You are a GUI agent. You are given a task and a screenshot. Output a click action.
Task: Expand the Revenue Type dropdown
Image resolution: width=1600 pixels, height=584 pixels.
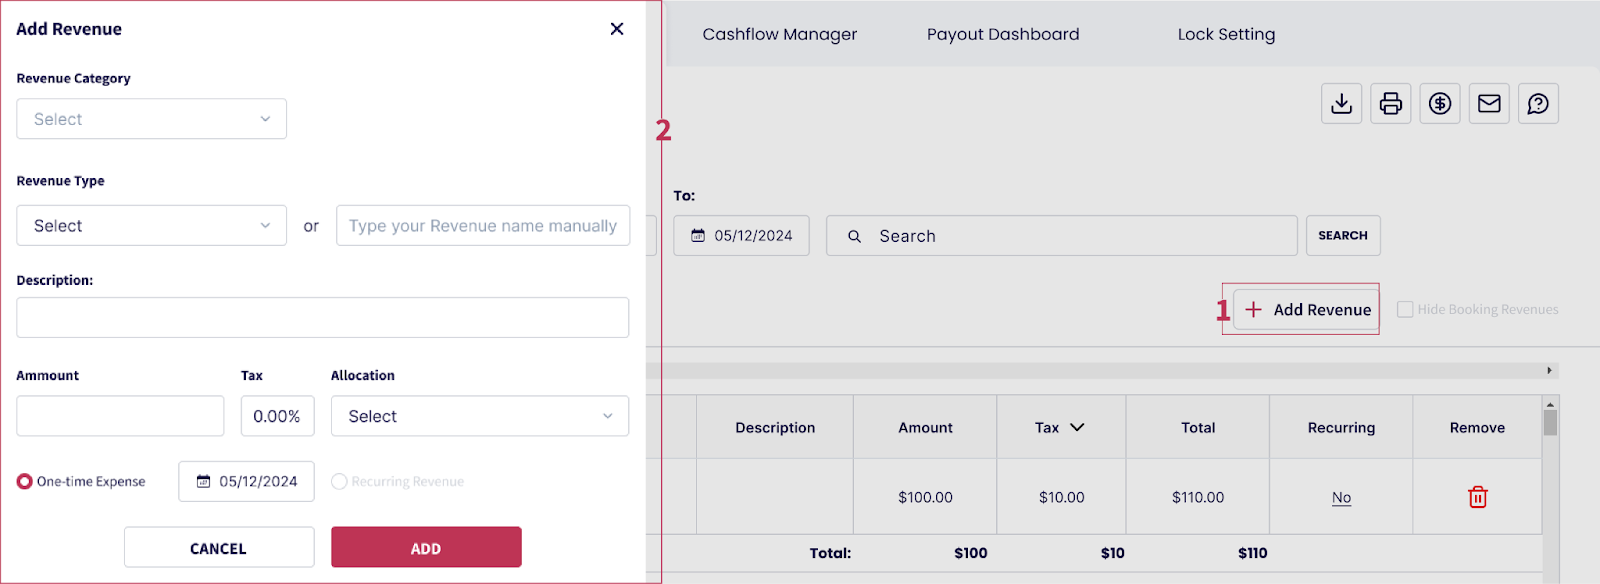[x=151, y=226]
